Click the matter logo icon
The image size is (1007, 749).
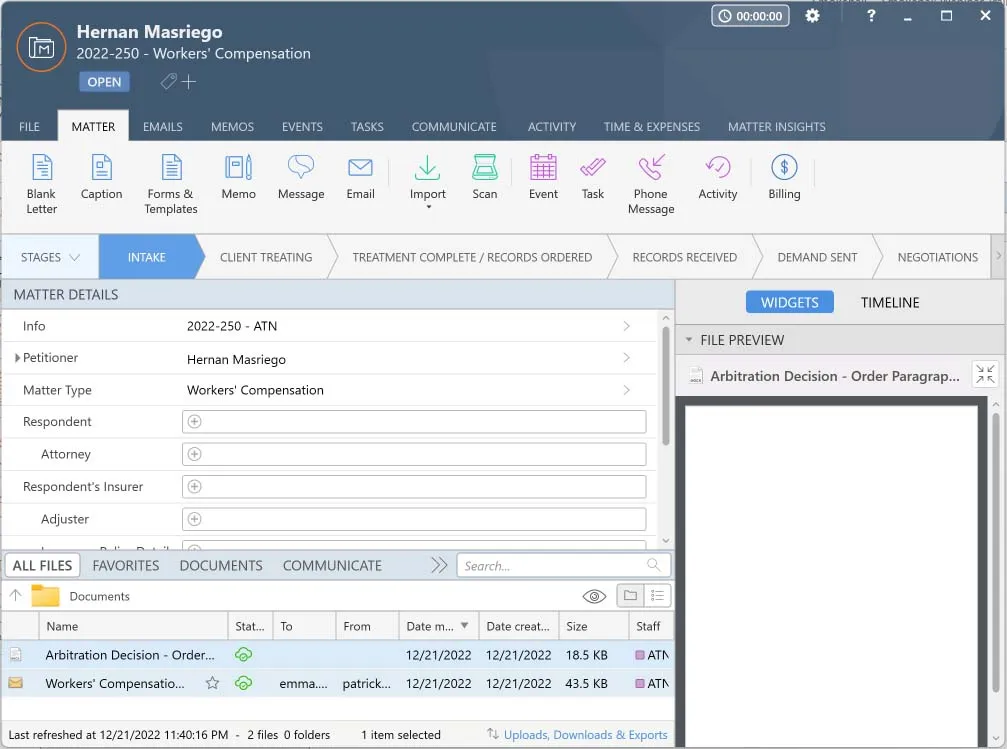[x=41, y=48]
